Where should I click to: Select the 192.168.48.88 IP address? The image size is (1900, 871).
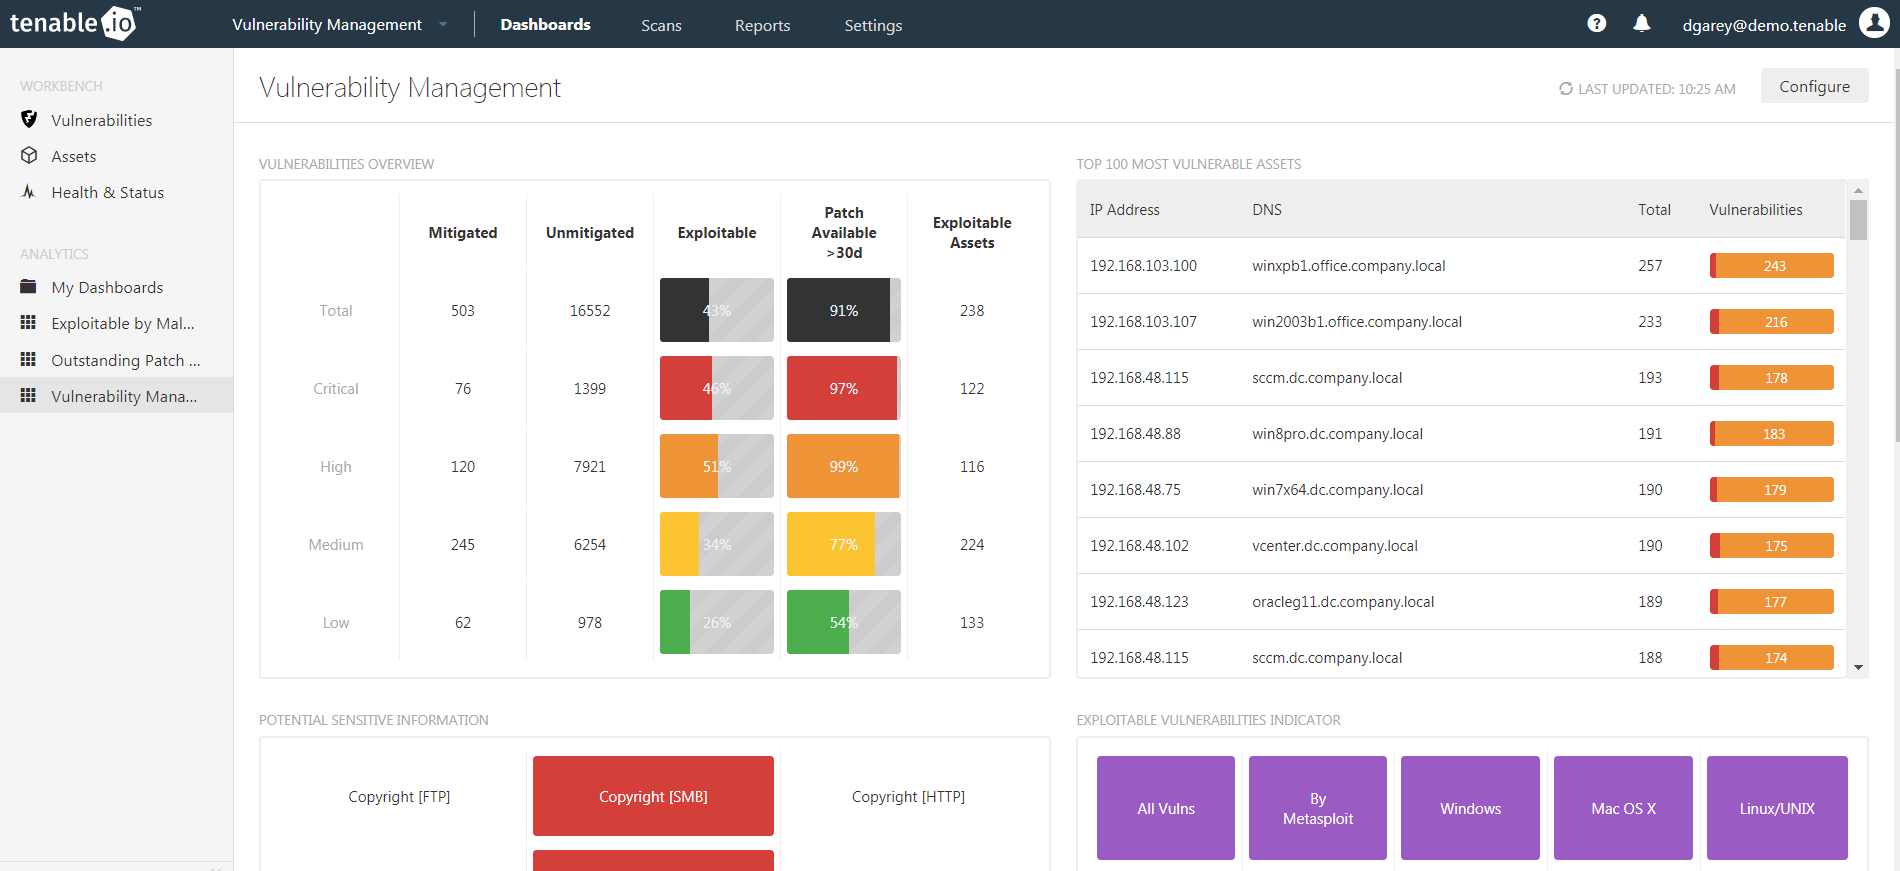(1135, 433)
